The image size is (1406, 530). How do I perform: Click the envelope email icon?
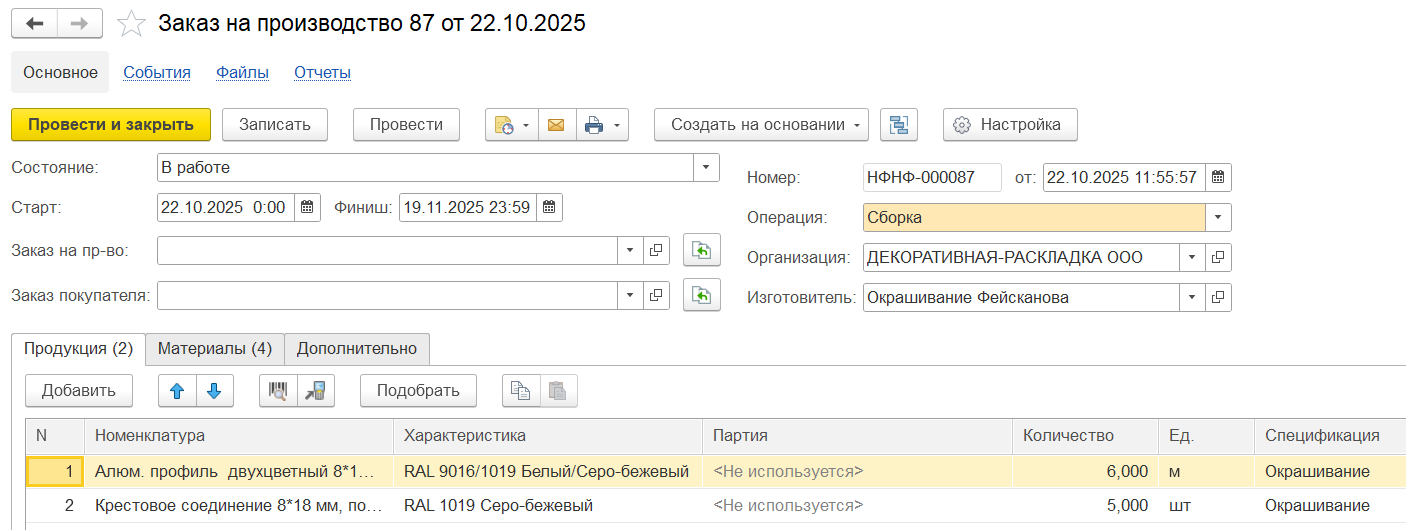(x=556, y=125)
